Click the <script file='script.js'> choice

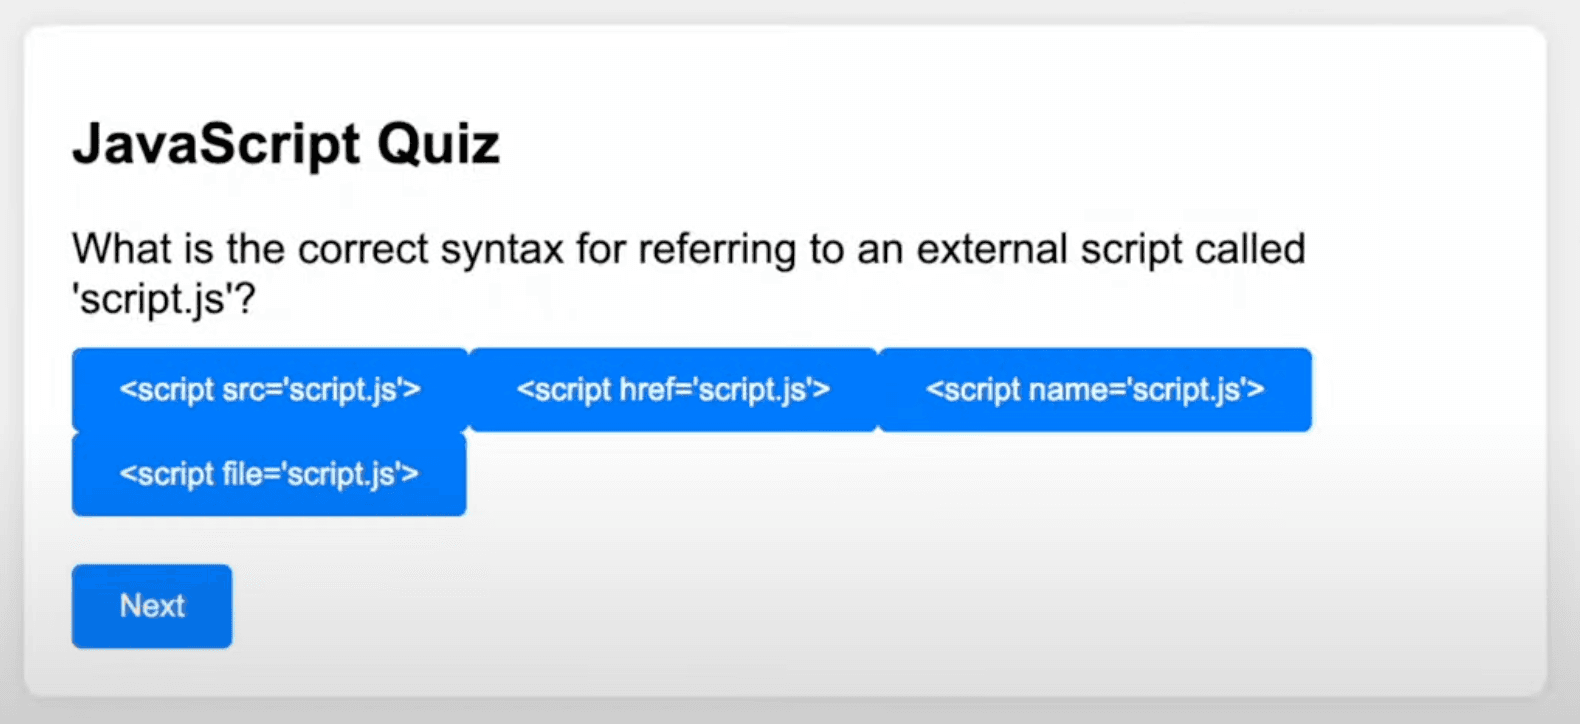(x=269, y=474)
